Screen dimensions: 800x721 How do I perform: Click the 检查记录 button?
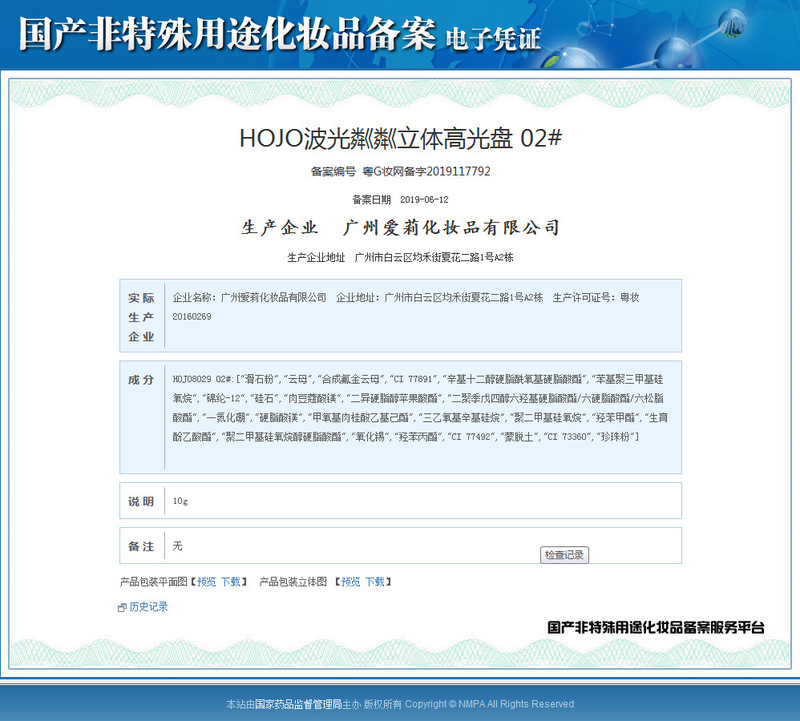tap(564, 555)
